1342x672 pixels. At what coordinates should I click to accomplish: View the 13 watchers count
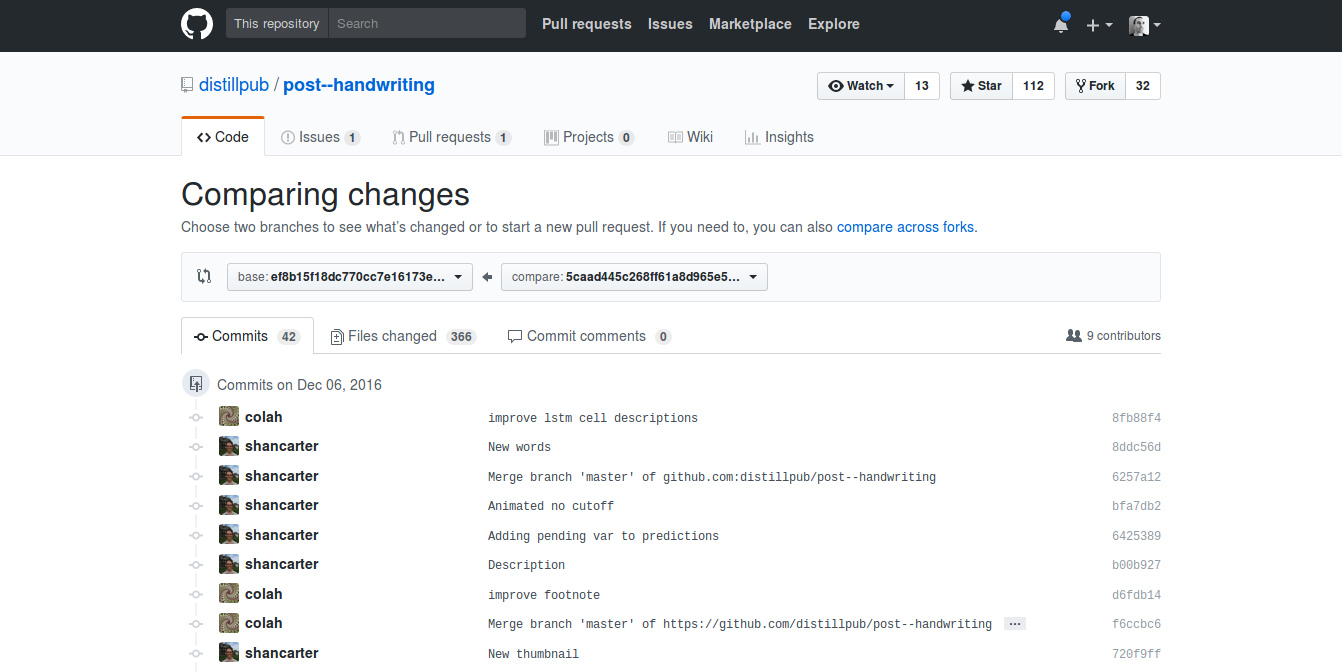tap(922, 86)
